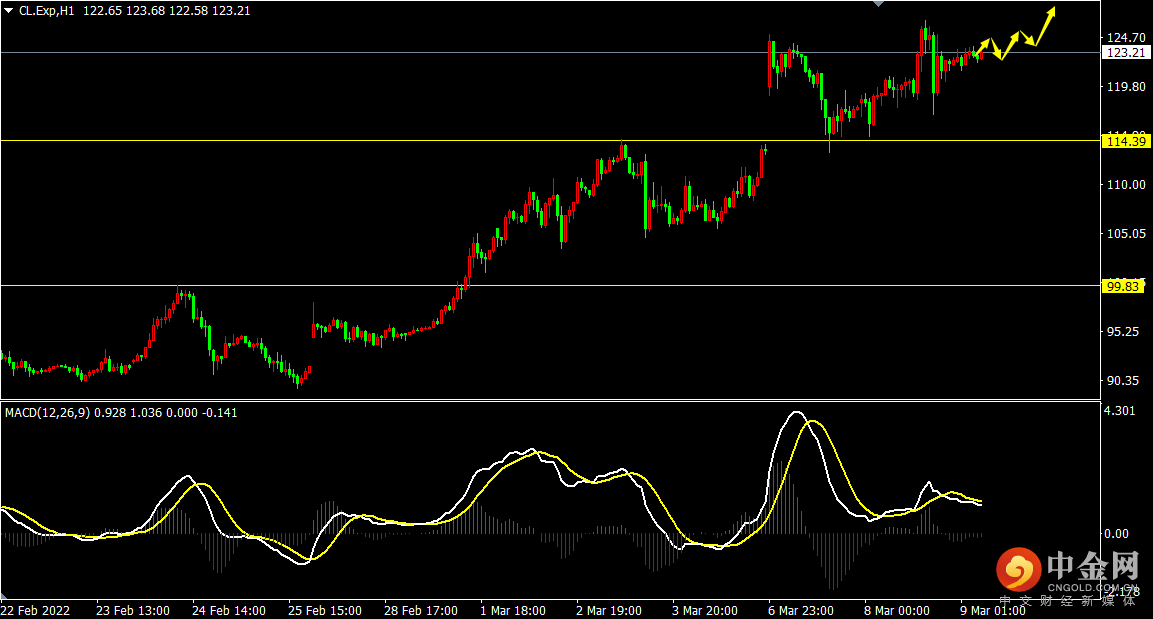Click the 110.00 price scale value
The width and height of the screenshot is (1153, 619).
click(1126, 185)
